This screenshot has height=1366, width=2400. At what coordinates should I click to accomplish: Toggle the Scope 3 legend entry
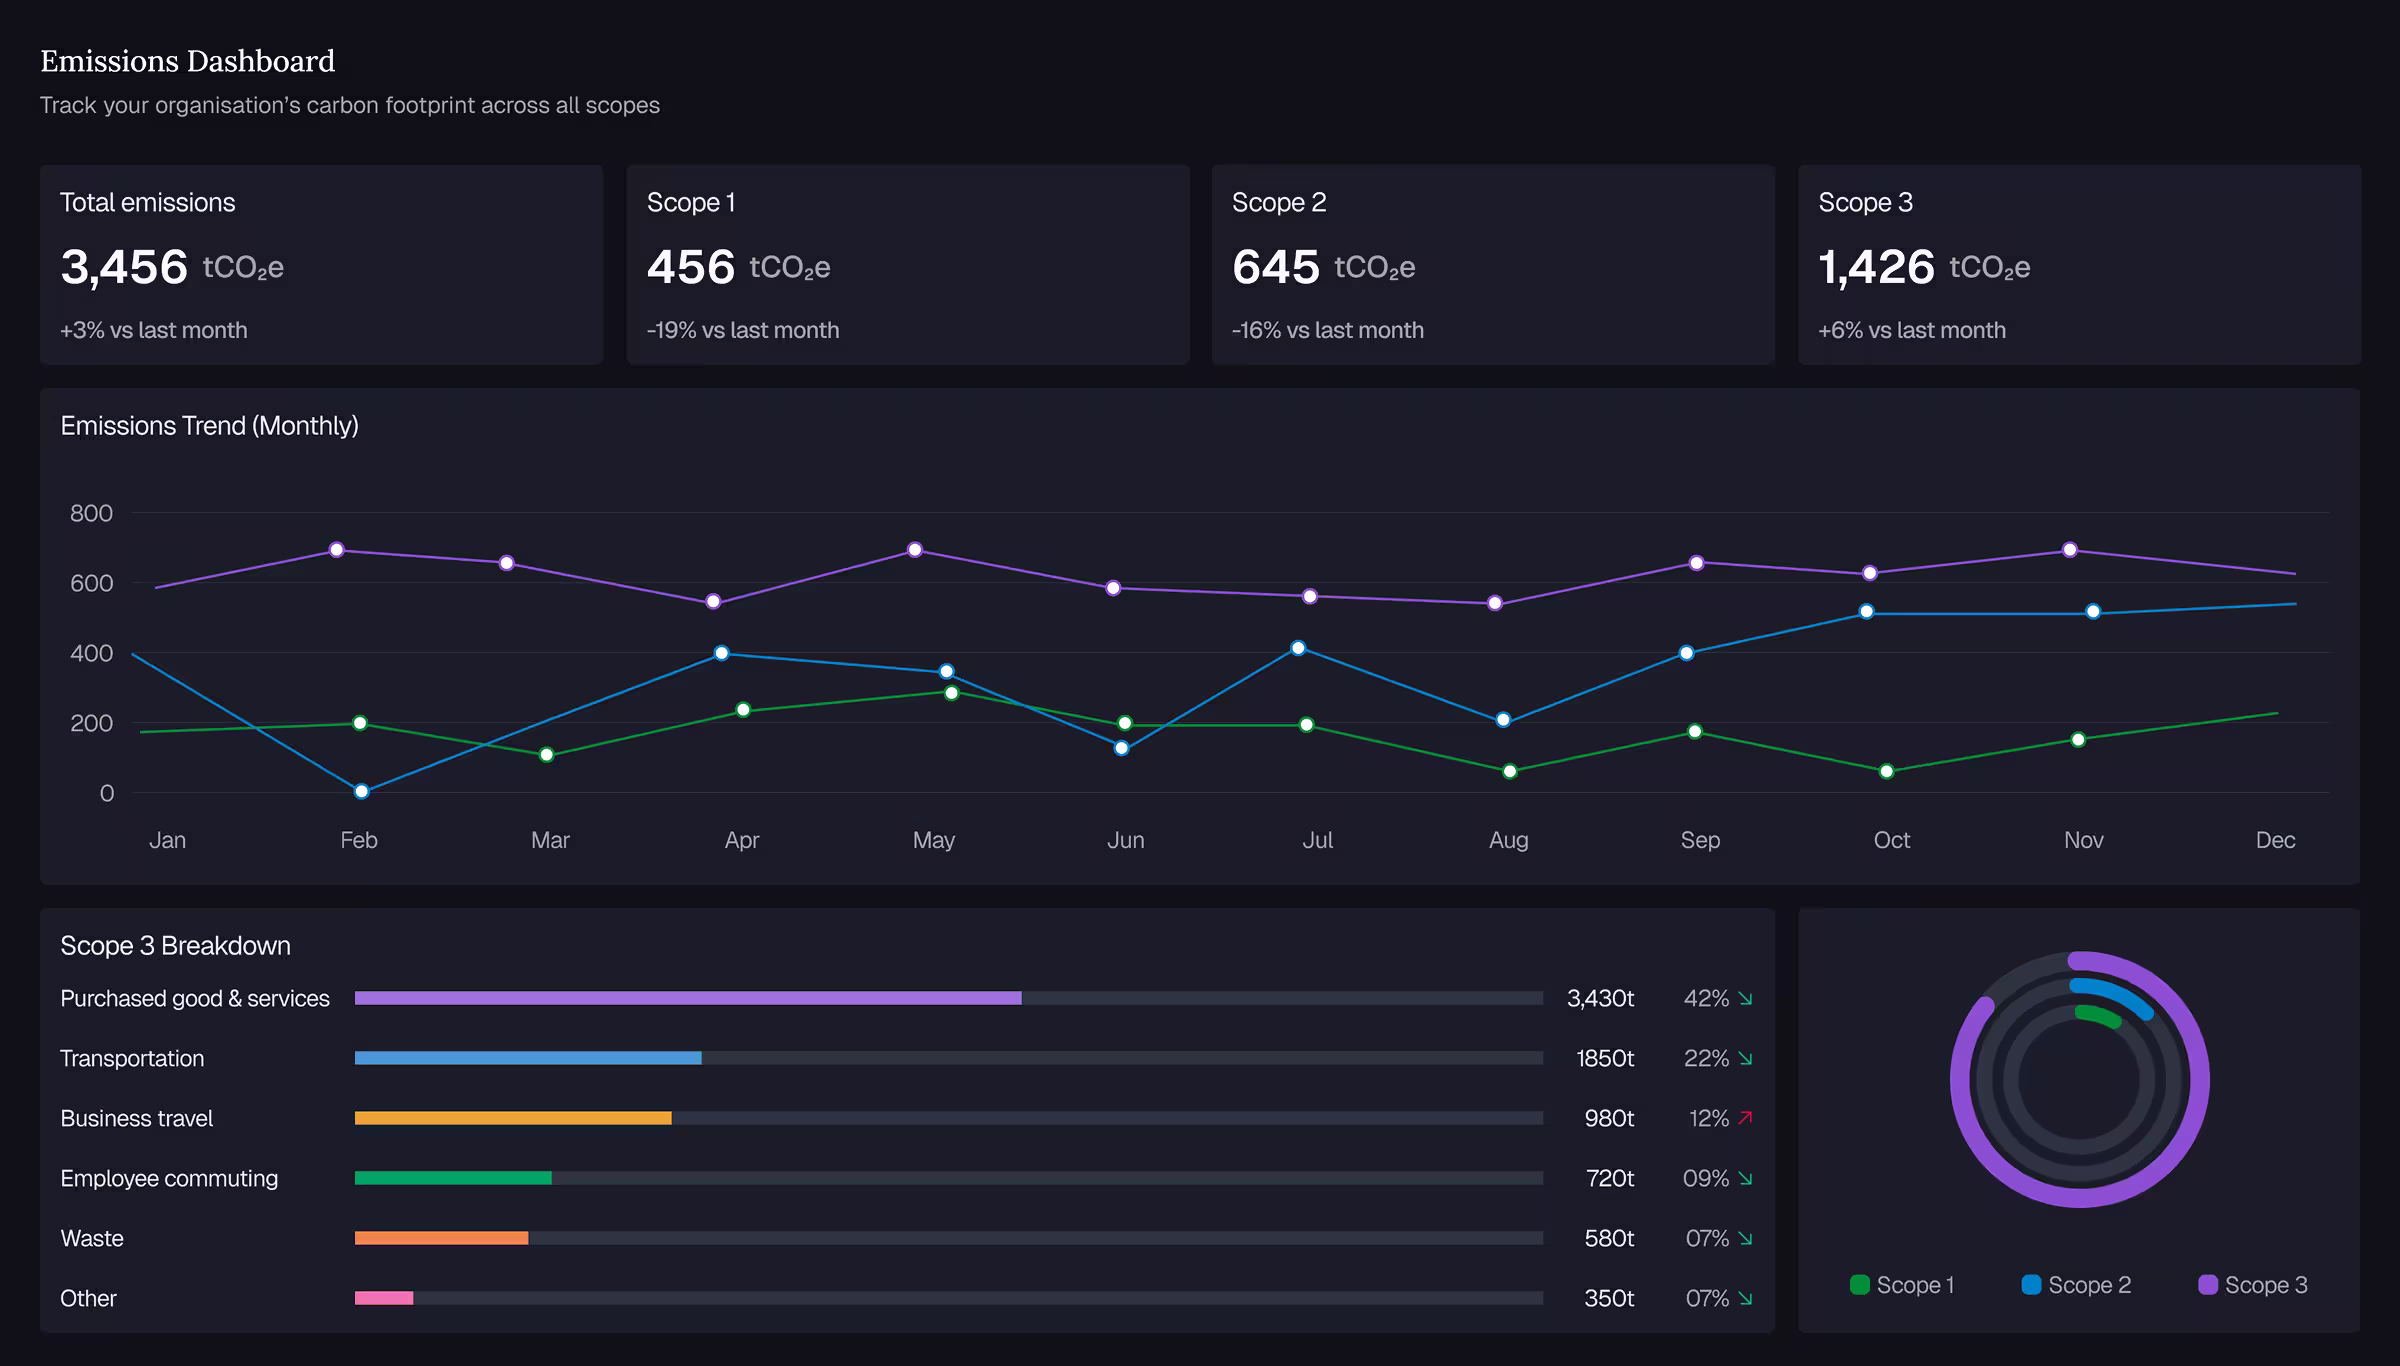click(x=2253, y=1285)
